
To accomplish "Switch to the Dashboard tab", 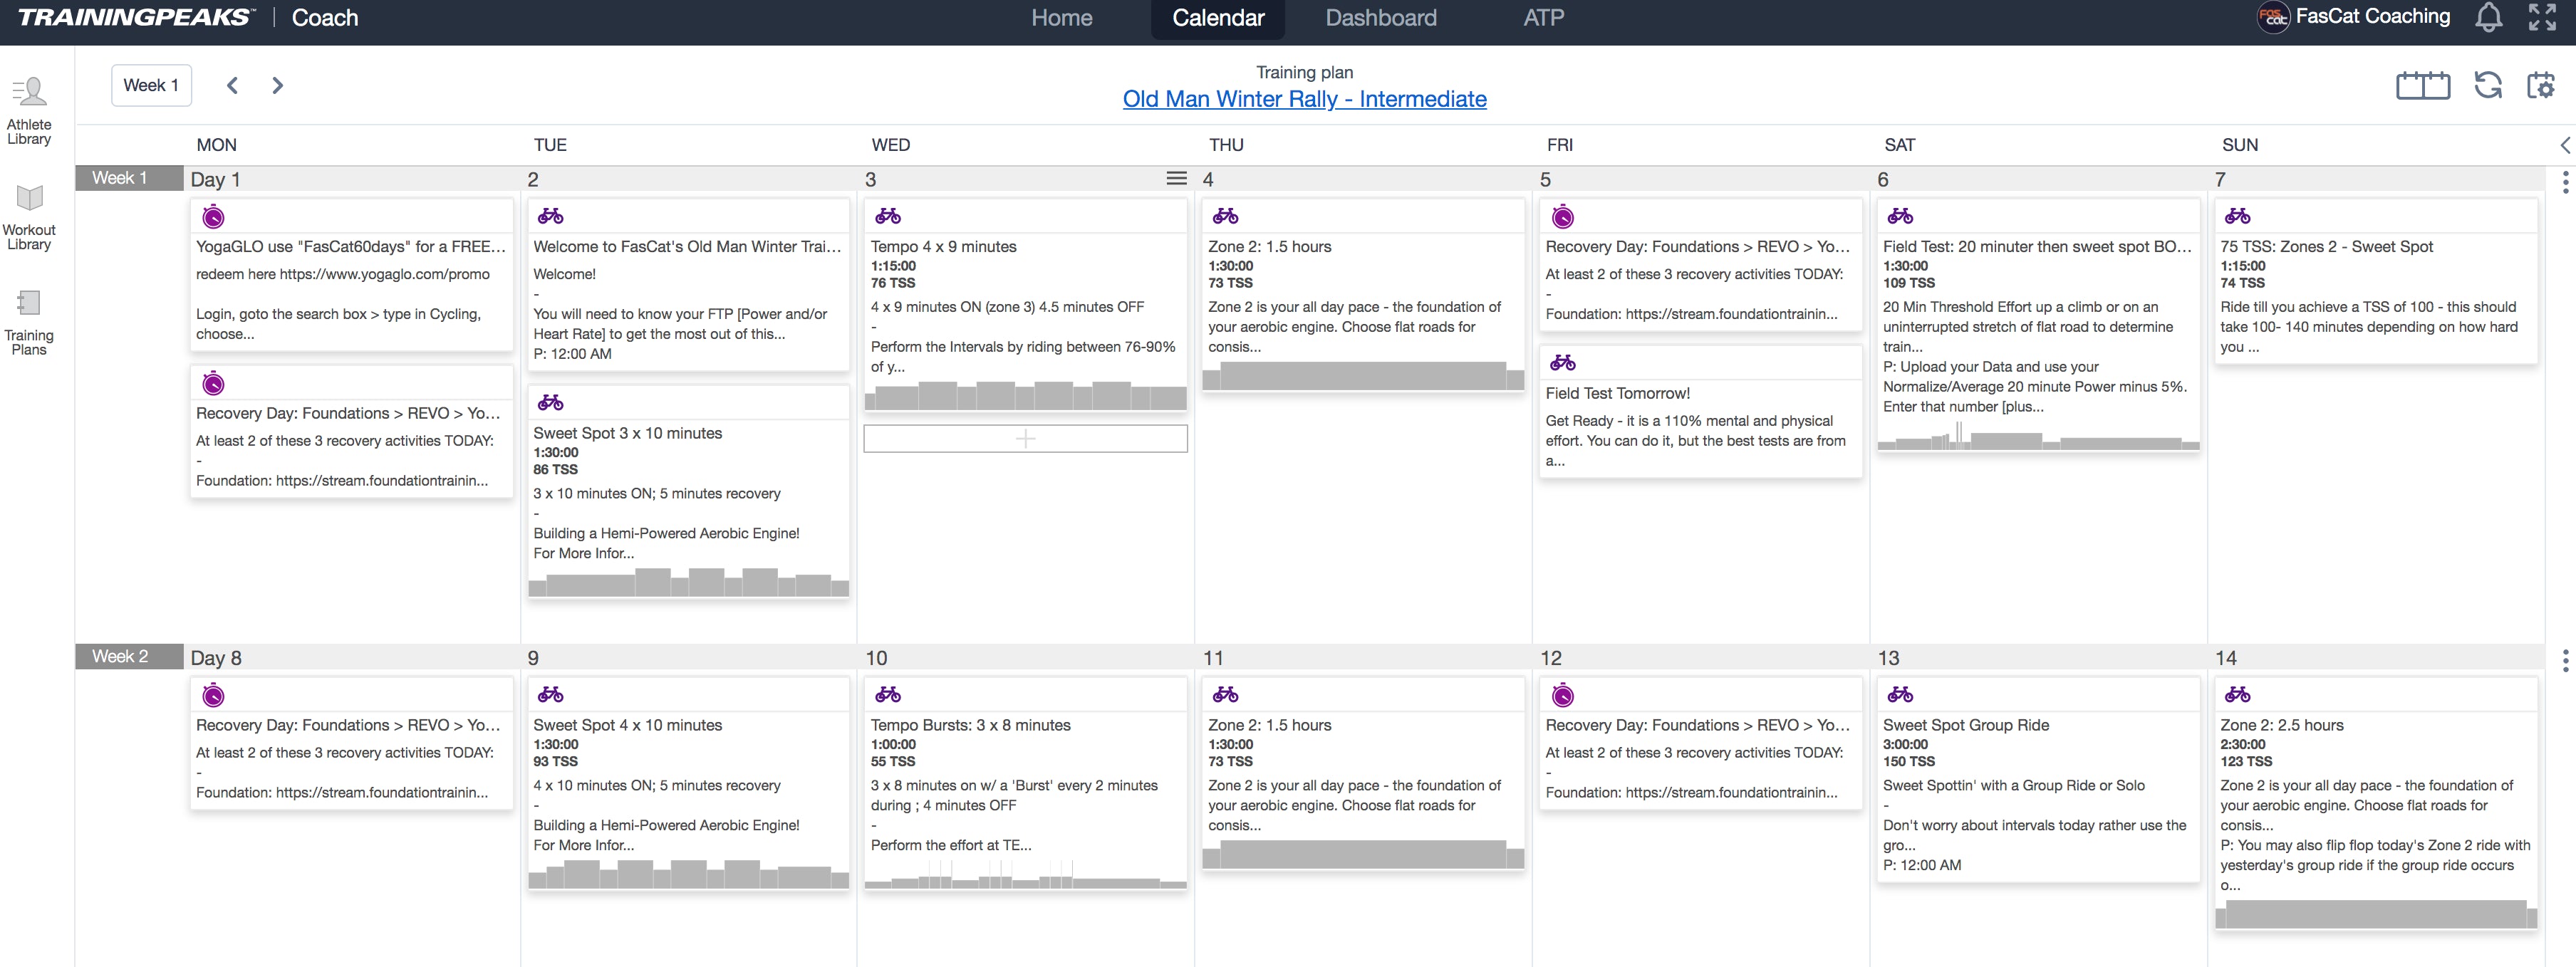I will (1380, 18).
